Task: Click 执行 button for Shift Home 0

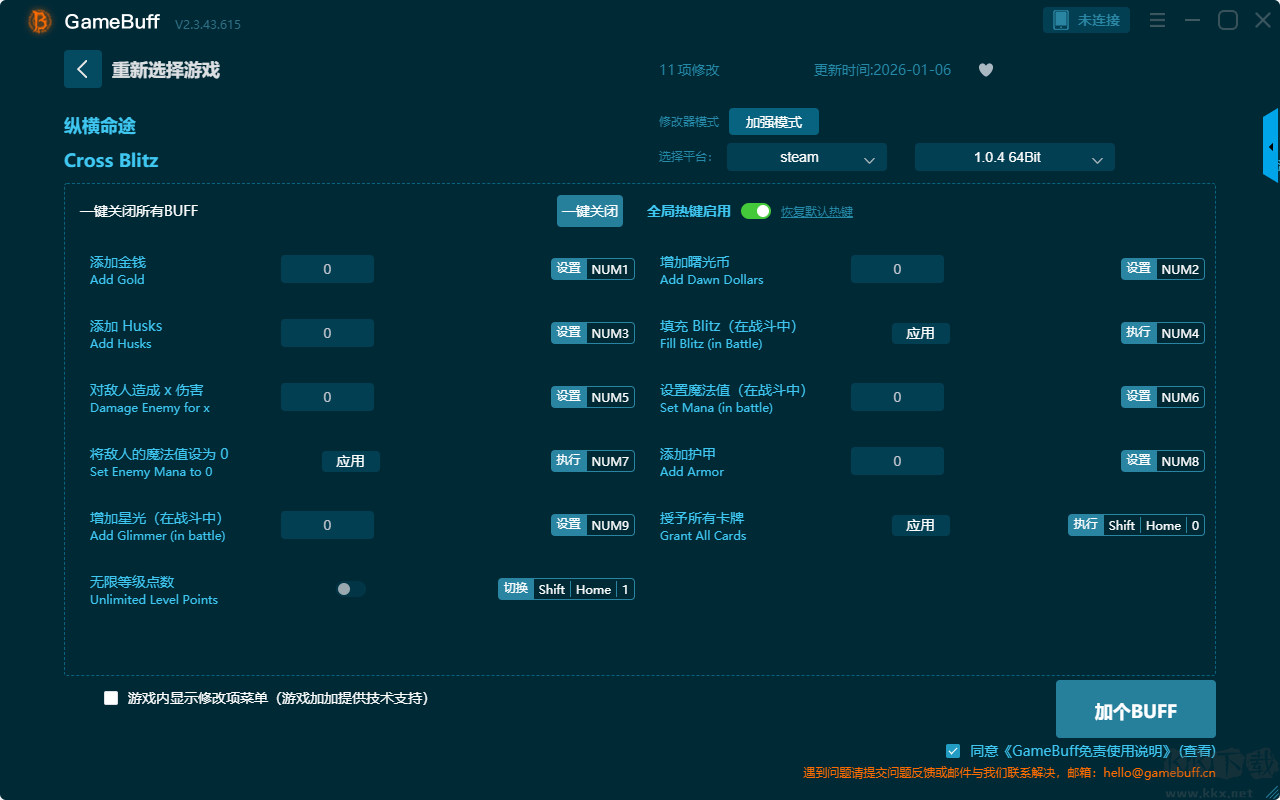Action: coord(1086,525)
